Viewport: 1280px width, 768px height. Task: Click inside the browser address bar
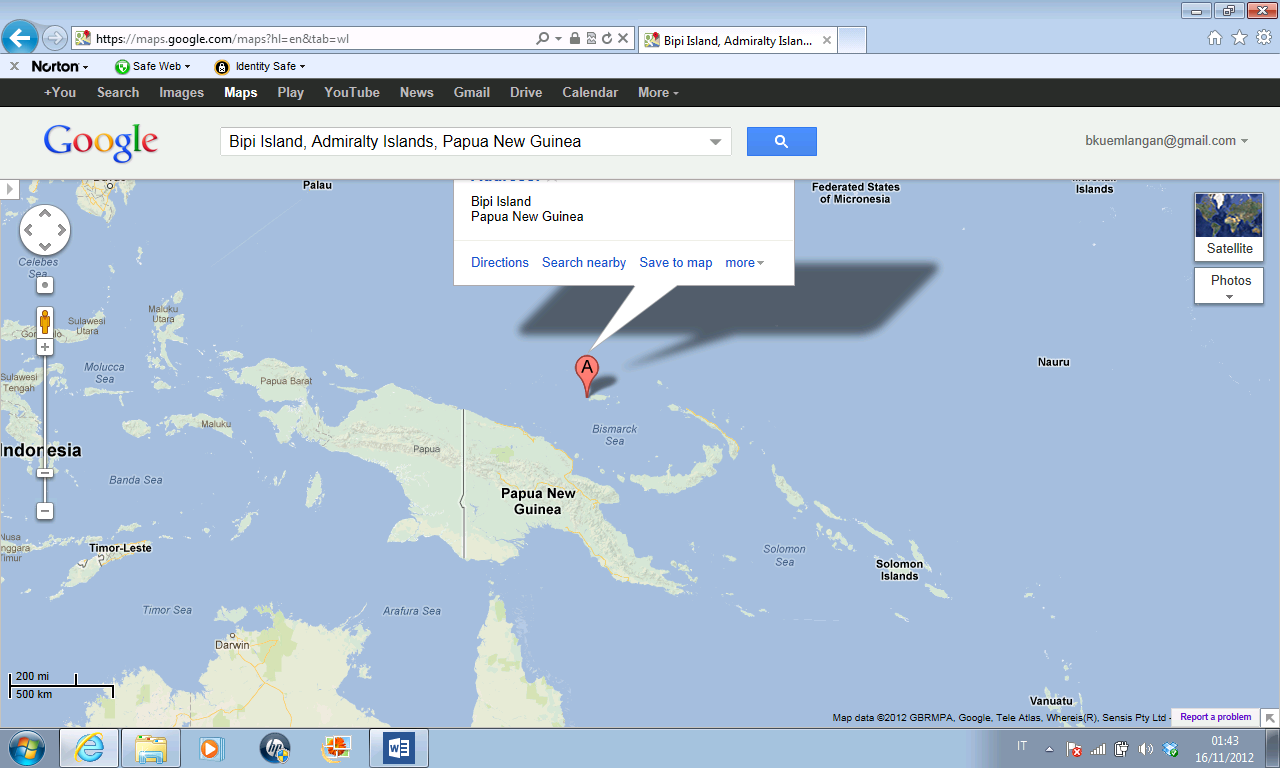[x=300, y=40]
